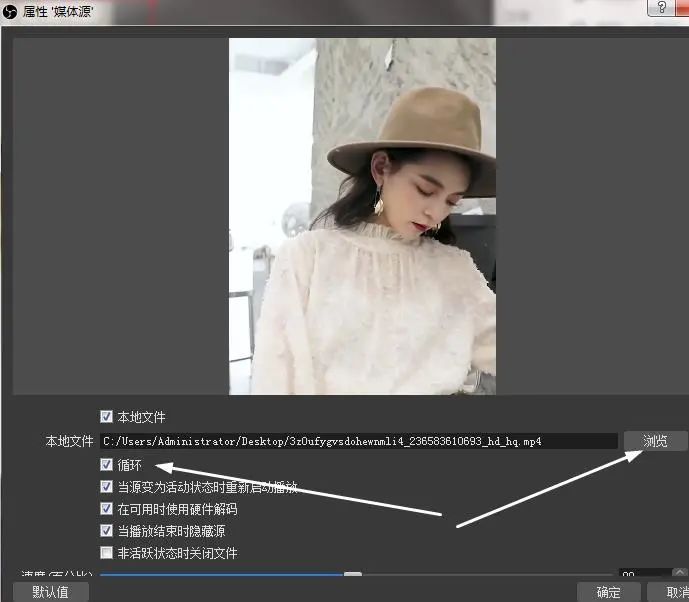Disable 在可用时使用硬件解码 option
The height and width of the screenshot is (602, 689).
(107, 509)
